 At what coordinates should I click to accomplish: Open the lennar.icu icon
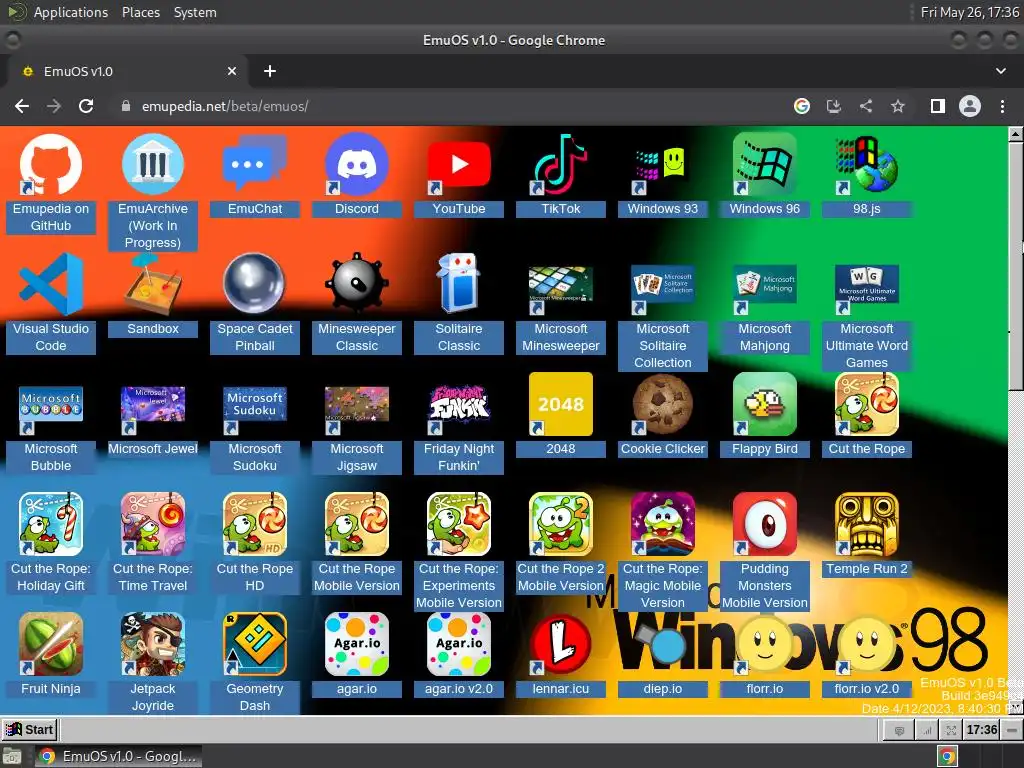560,645
